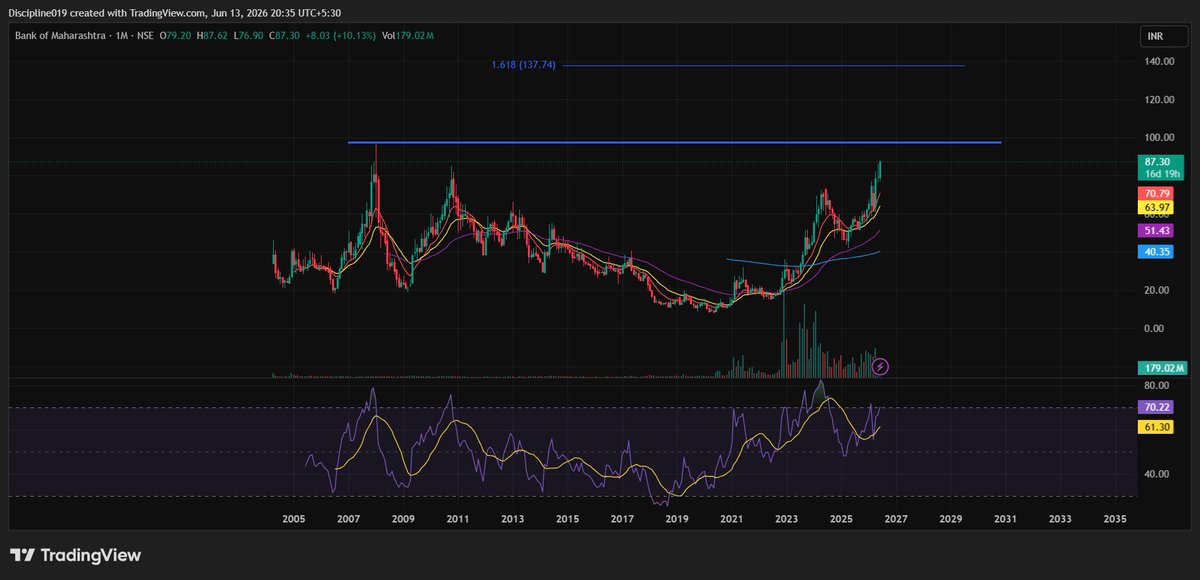Click the 2021 label on time axis
This screenshot has width=1200, height=580.
pyautogui.click(x=732, y=519)
